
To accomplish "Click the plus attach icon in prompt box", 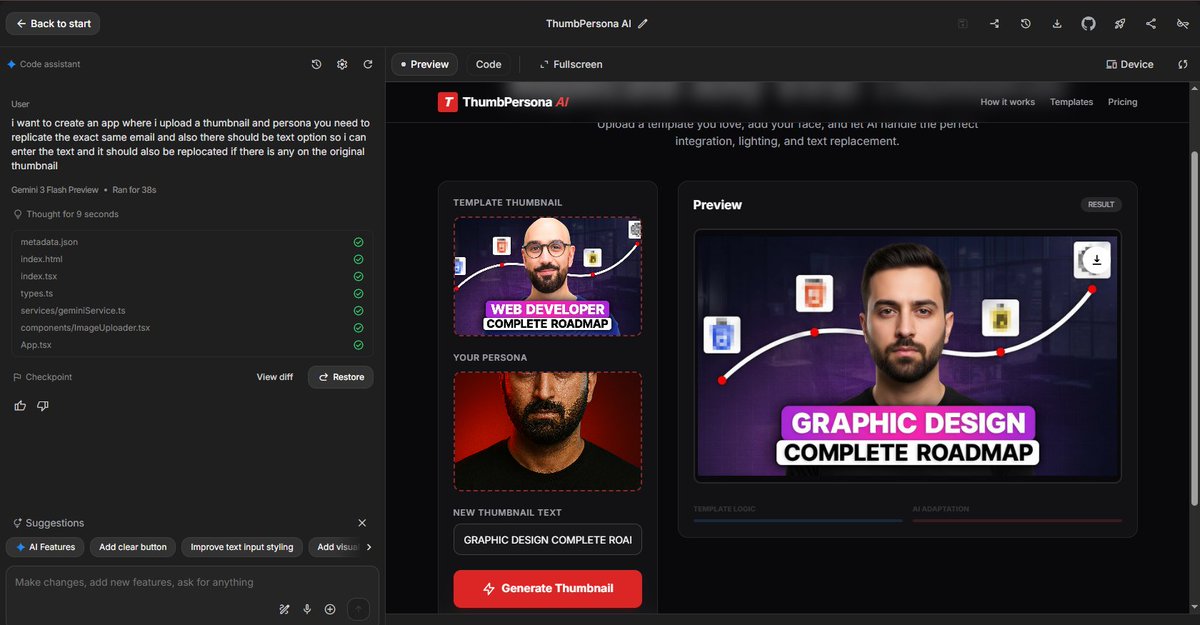I will [x=330, y=609].
